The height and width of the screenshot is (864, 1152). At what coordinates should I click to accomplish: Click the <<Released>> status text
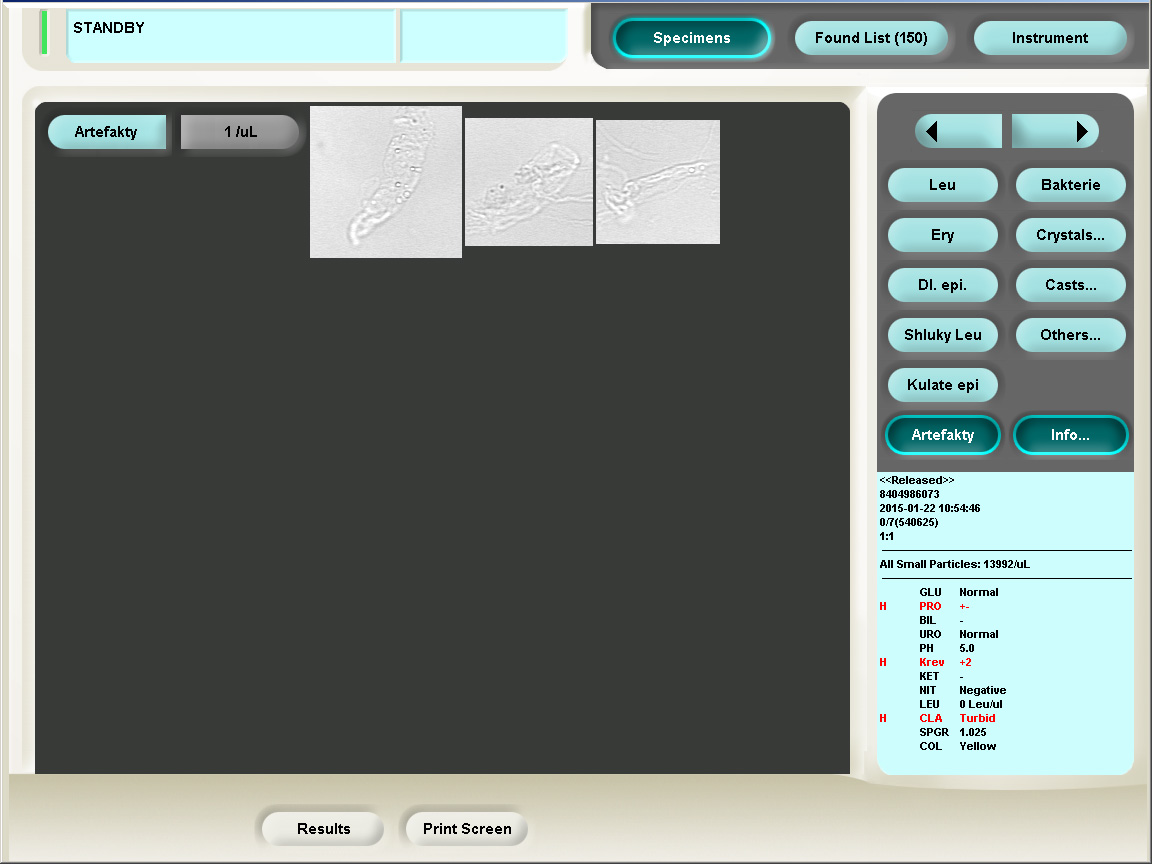click(x=917, y=480)
